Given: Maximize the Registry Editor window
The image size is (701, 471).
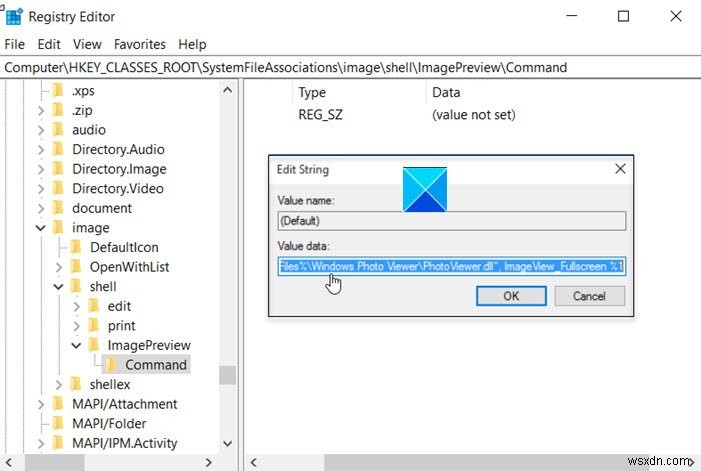Looking at the screenshot, I should click(x=623, y=16).
